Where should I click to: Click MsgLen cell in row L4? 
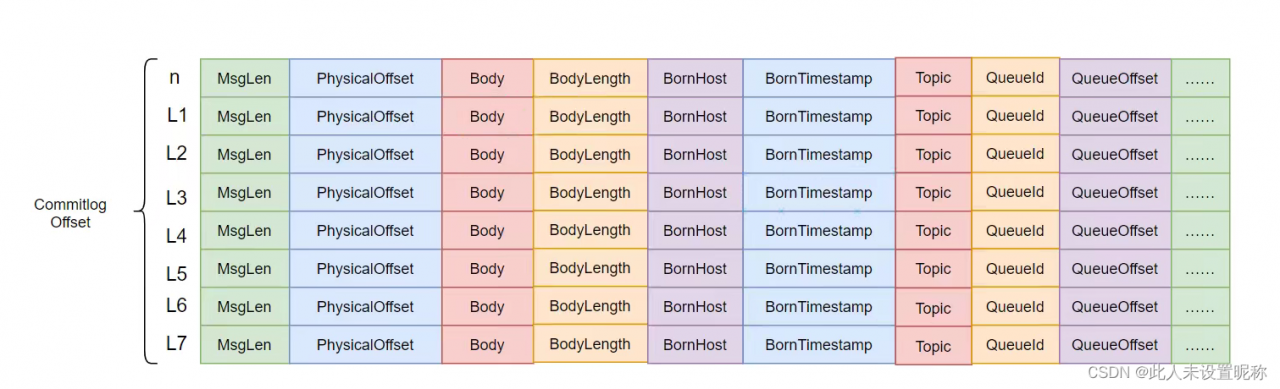click(245, 230)
